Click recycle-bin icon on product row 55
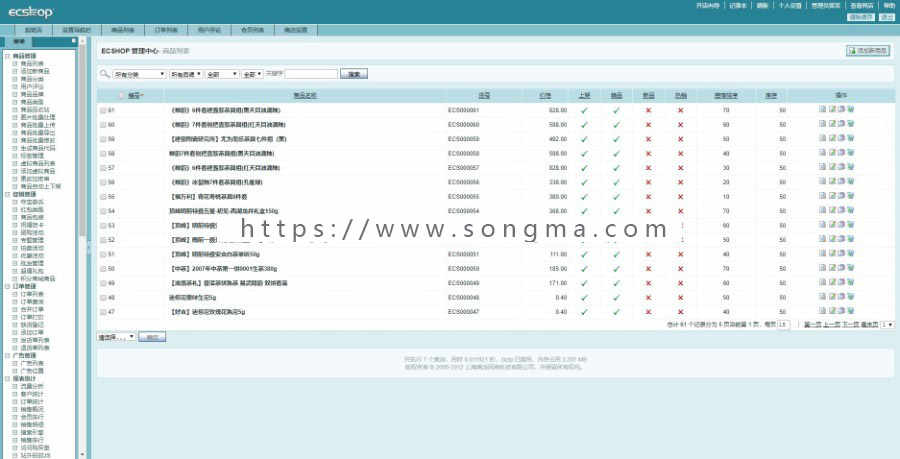 pyautogui.click(x=850, y=196)
